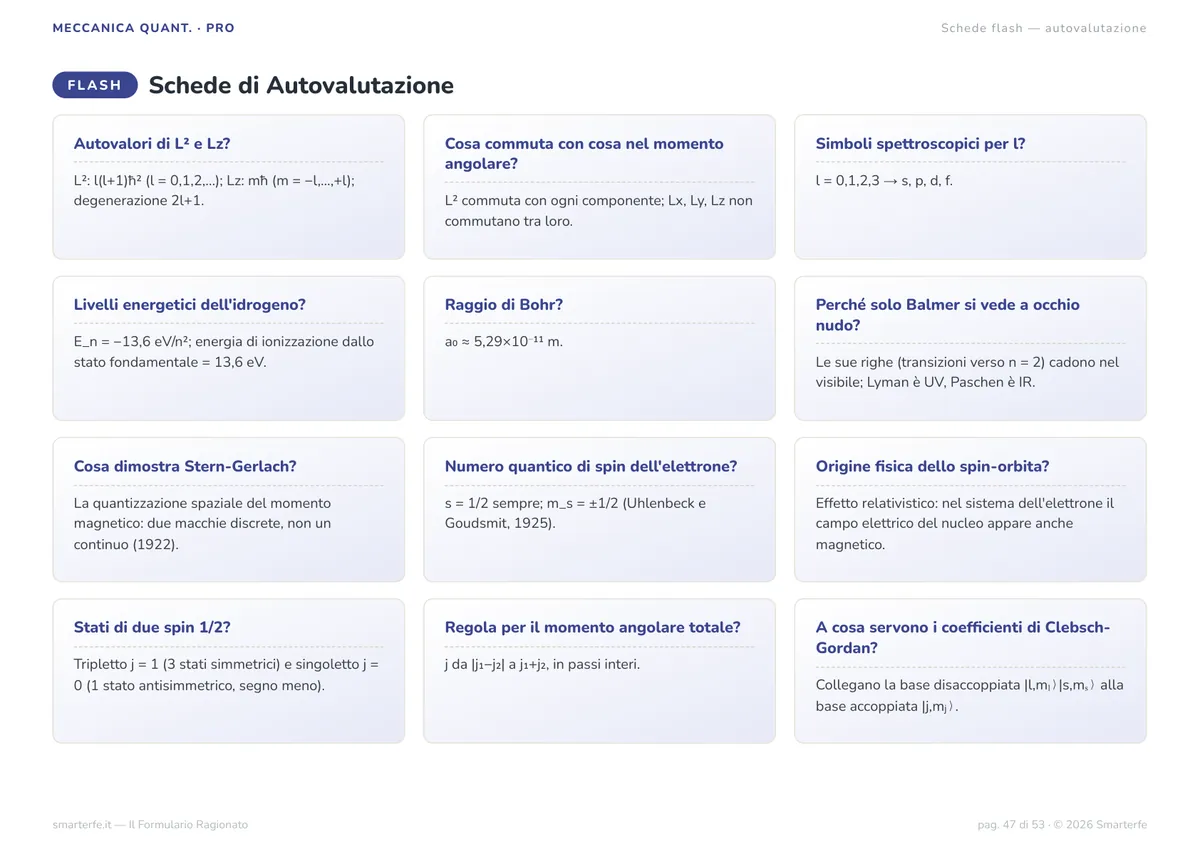1200x849 pixels.
Task: Click the FLASH badge beside the title
Action: click(x=95, y=85)
